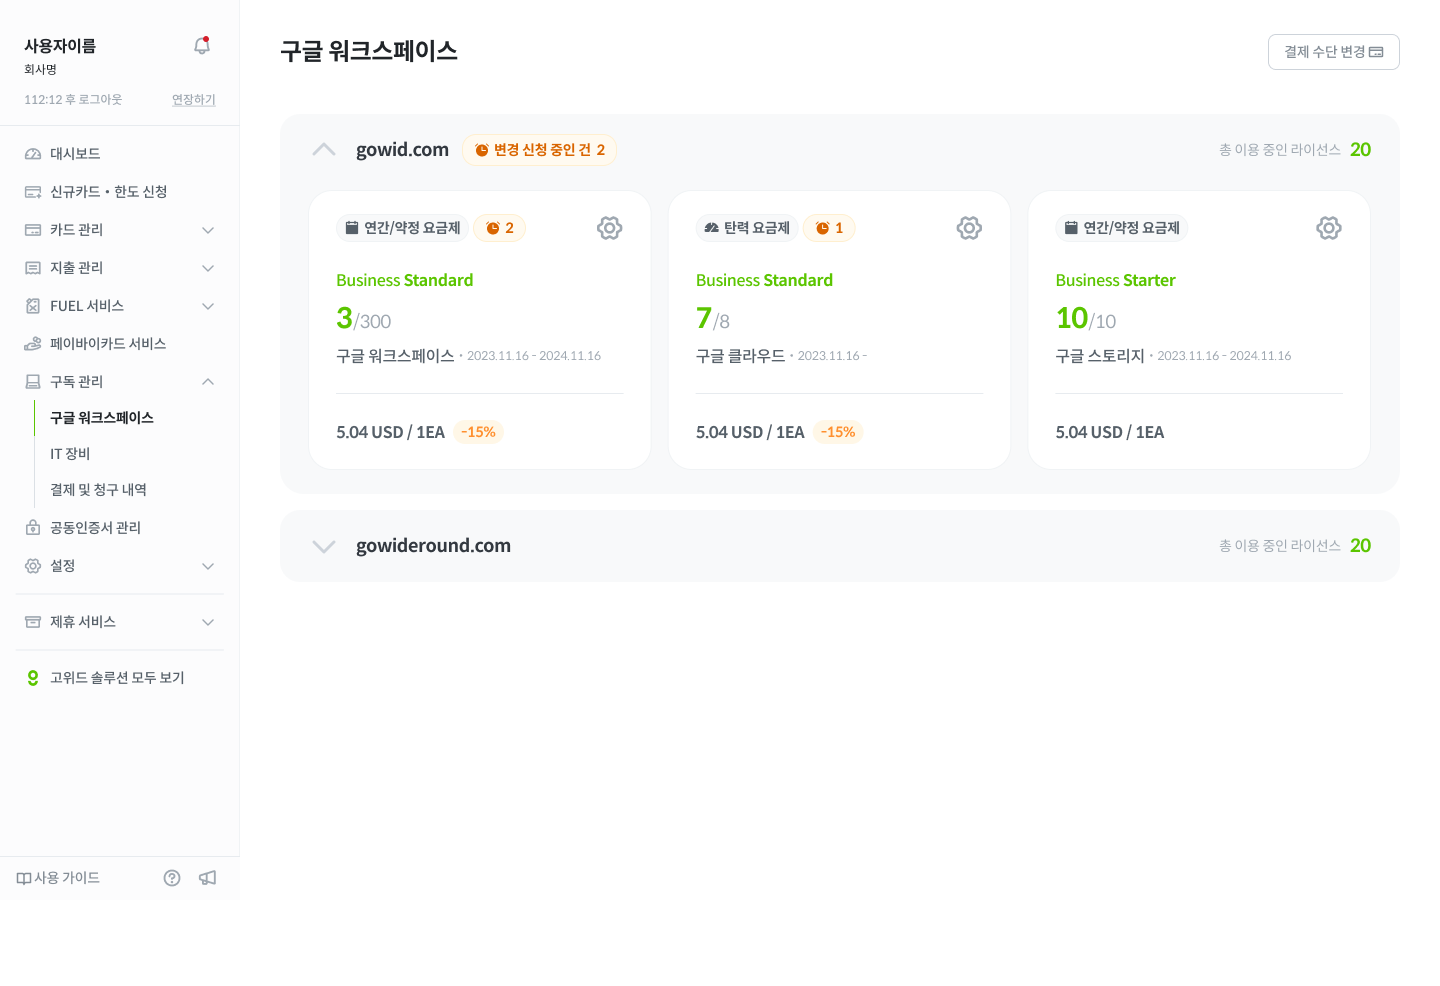Click the pending-change badge showing 2 on 3/300 card
The width and height of the screenshot is (1440, 986).
(500, 228)
